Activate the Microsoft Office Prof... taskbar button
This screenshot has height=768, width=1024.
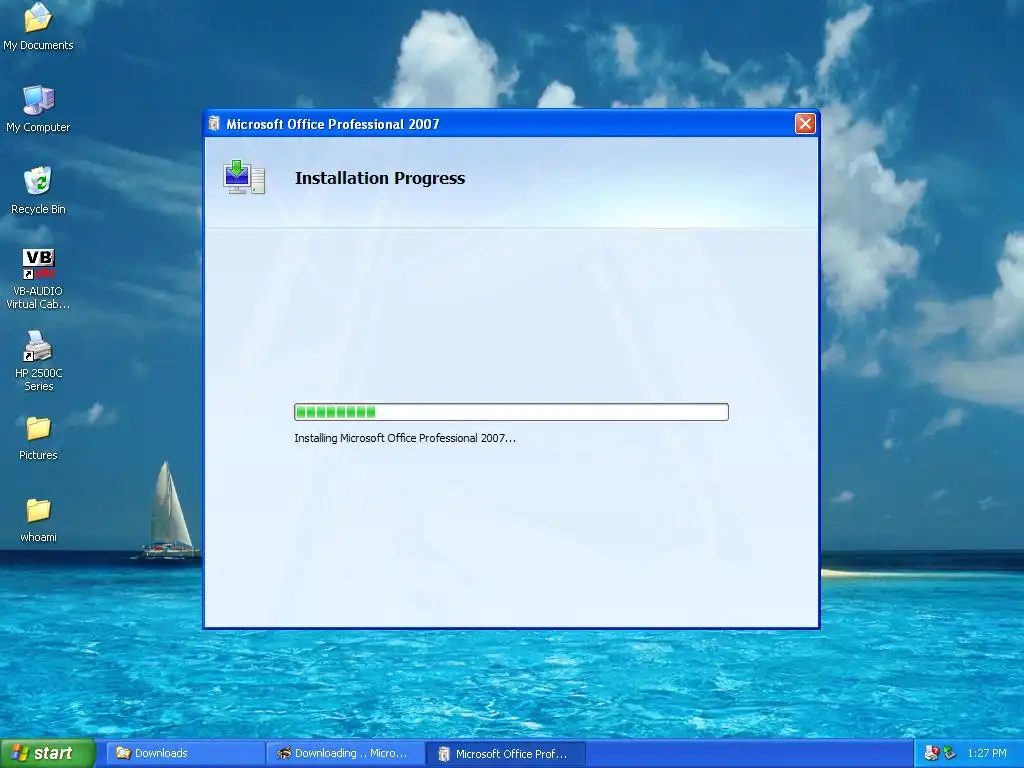click(506, 753)
